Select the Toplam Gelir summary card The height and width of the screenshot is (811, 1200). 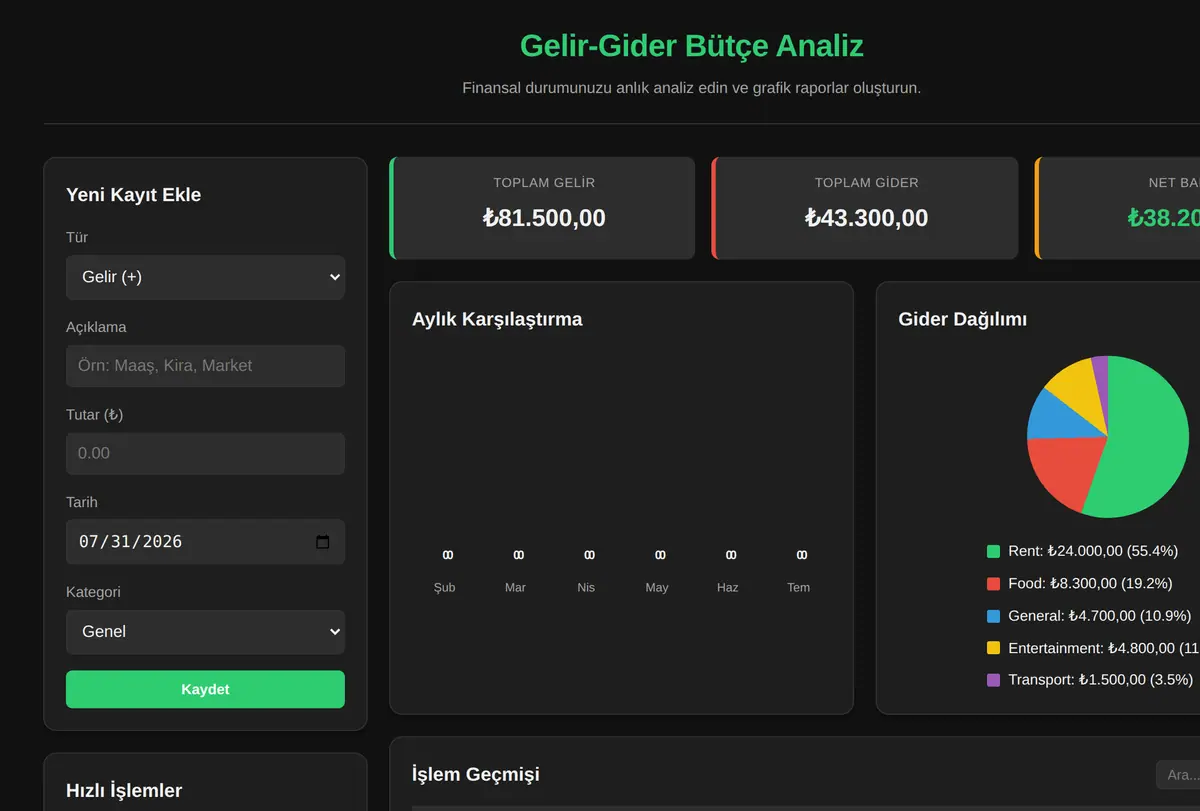[x=542, y=208]
